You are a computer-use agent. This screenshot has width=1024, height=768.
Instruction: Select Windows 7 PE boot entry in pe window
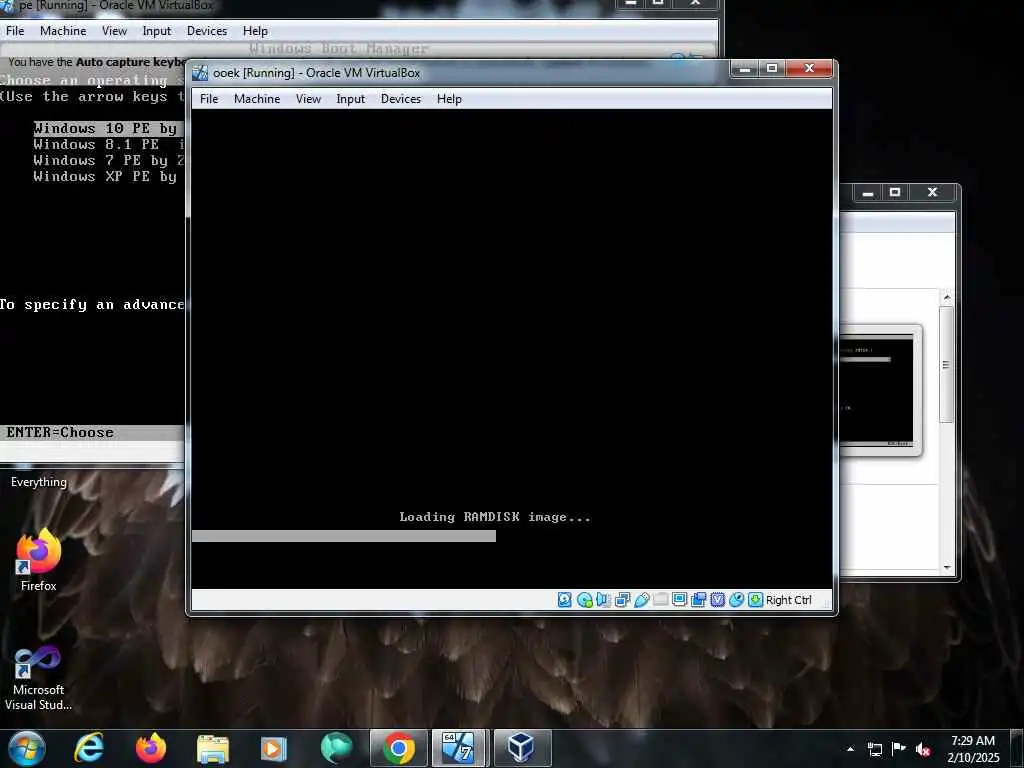point(108,160)
